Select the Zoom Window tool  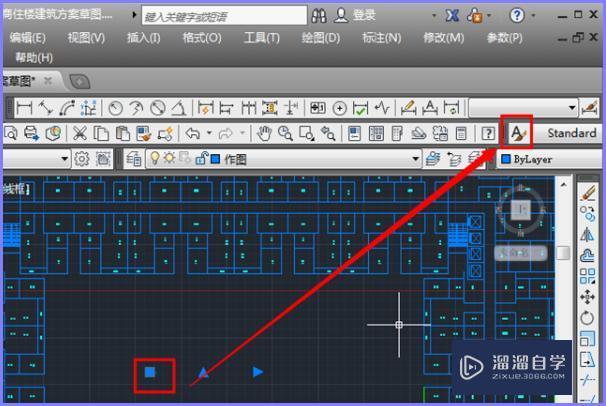point(307,134)
